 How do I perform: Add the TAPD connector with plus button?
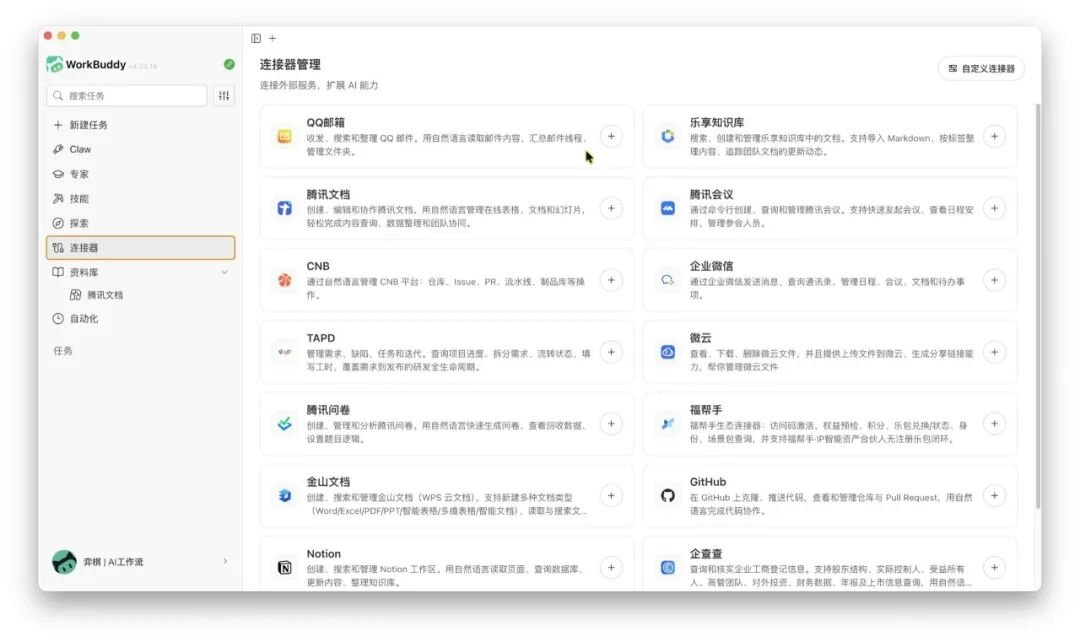point(611,352)
